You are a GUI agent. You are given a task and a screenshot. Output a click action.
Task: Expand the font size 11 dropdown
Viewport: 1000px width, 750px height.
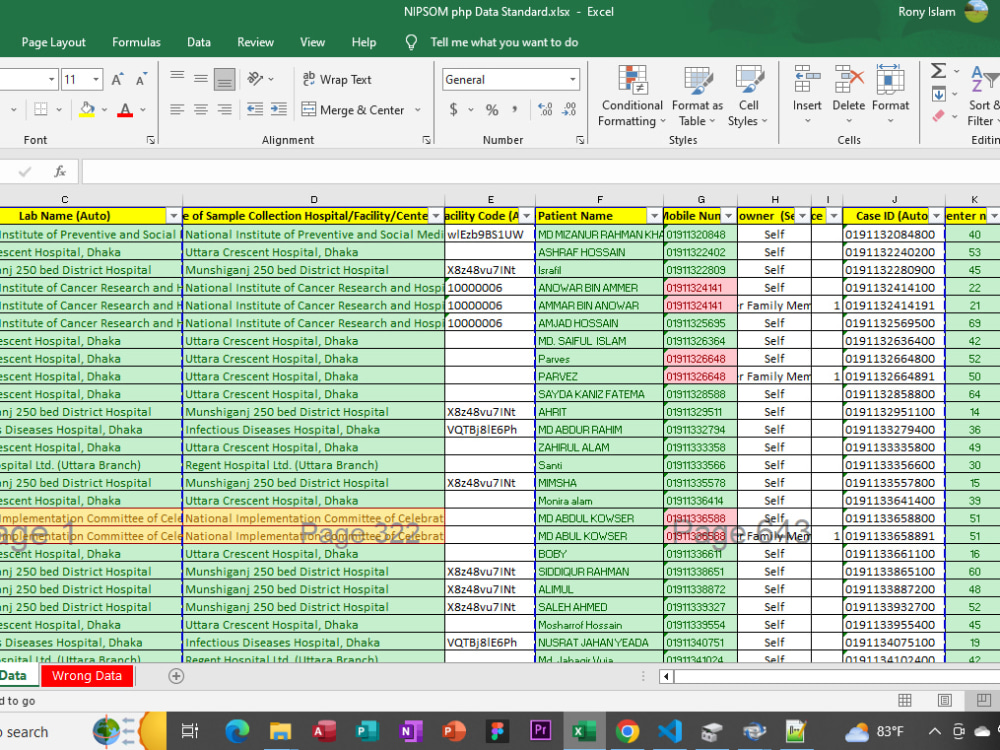coord(96,80)
